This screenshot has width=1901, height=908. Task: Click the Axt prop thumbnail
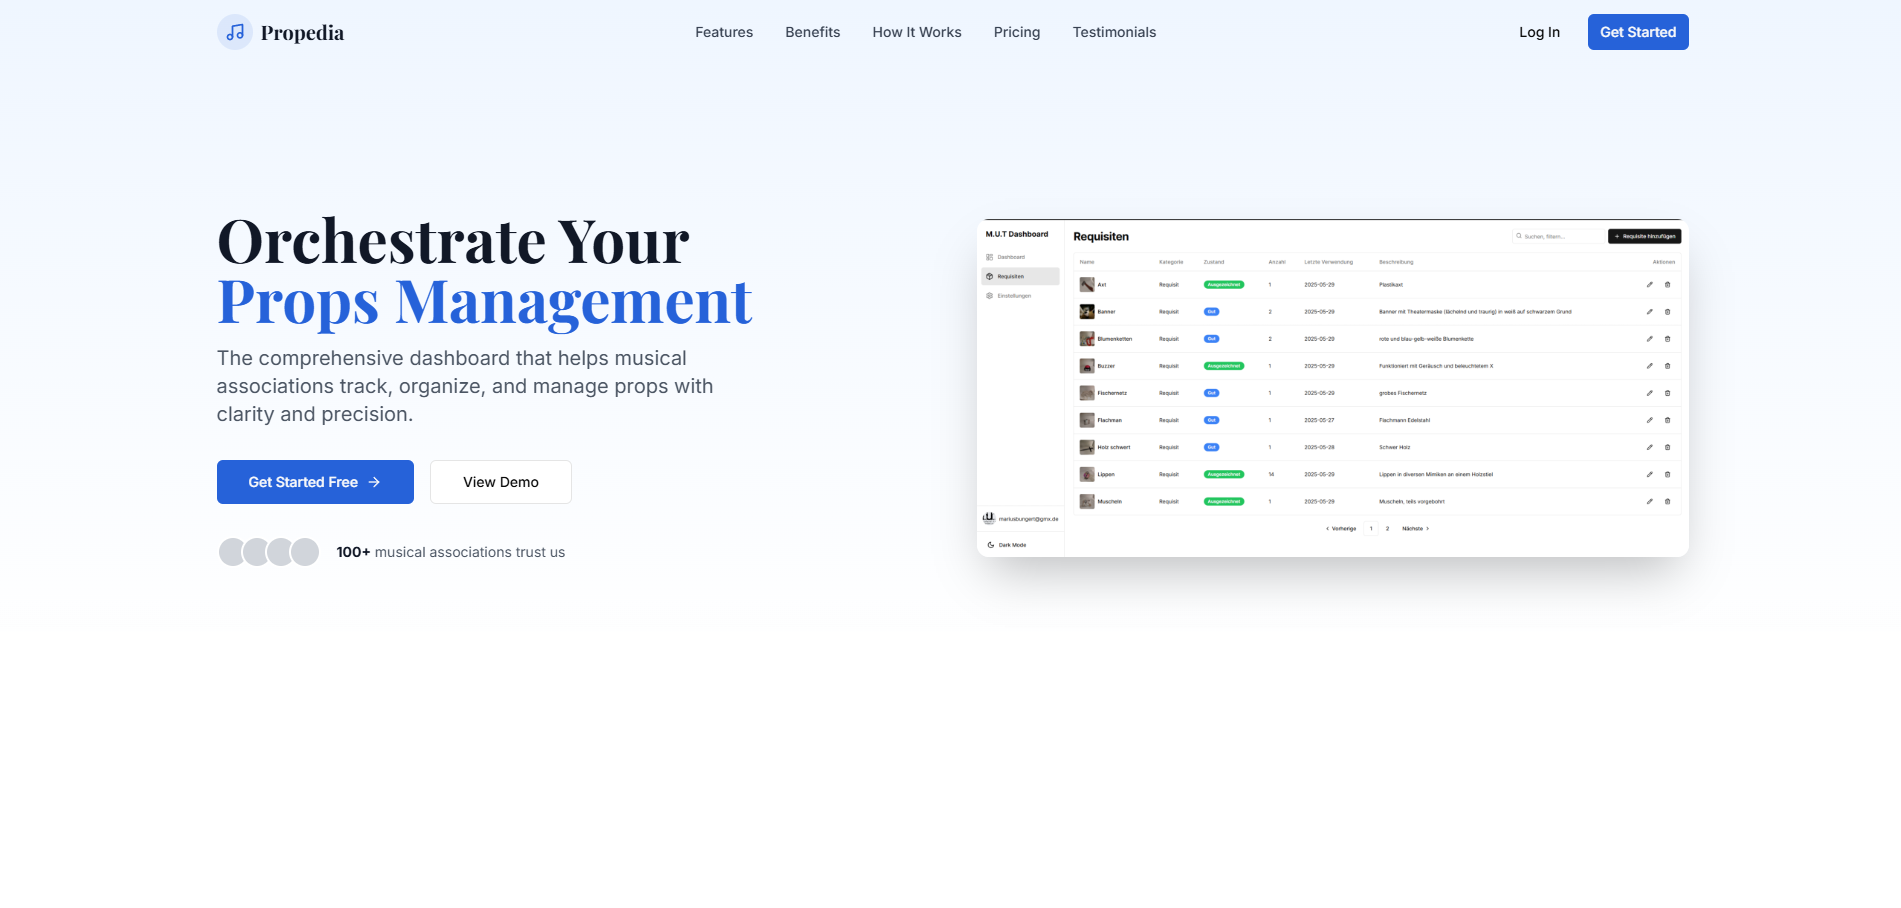pos(1087,285)
